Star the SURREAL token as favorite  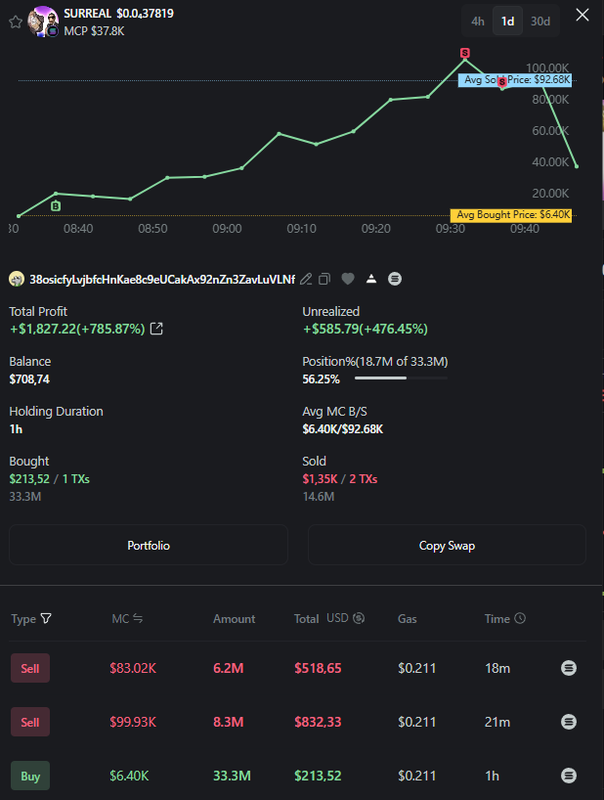pyautogui.click(x=15, y=21)
